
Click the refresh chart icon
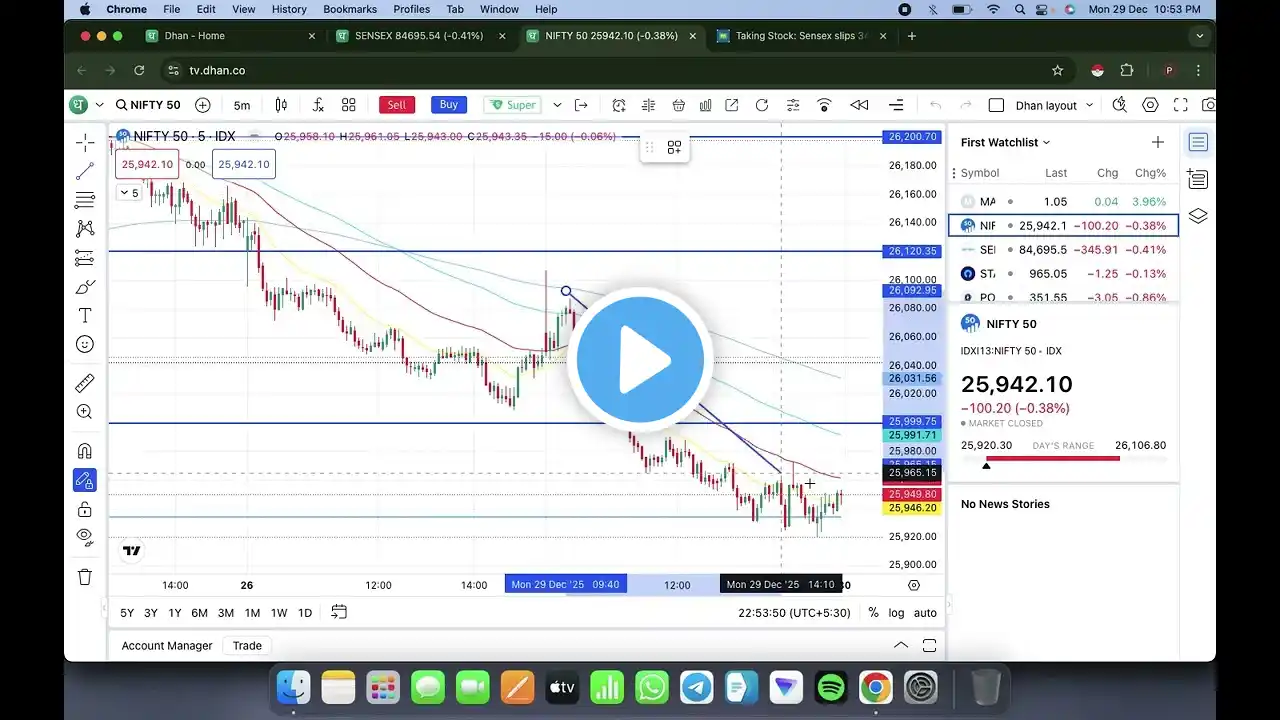point(762,105)
